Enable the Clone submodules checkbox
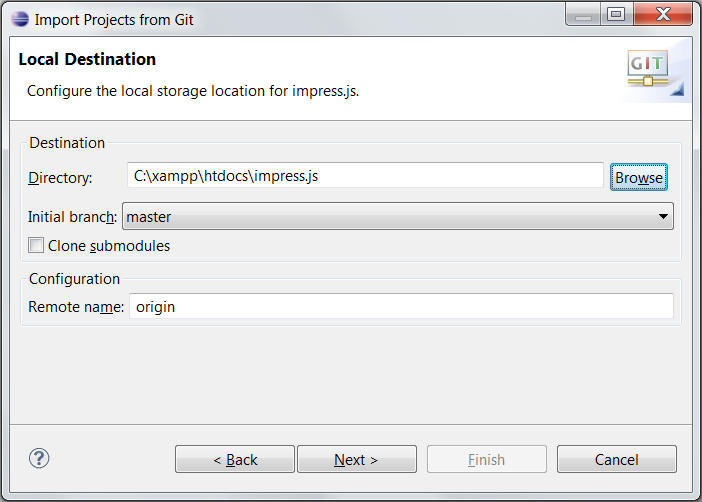 [x=36, y=245]
